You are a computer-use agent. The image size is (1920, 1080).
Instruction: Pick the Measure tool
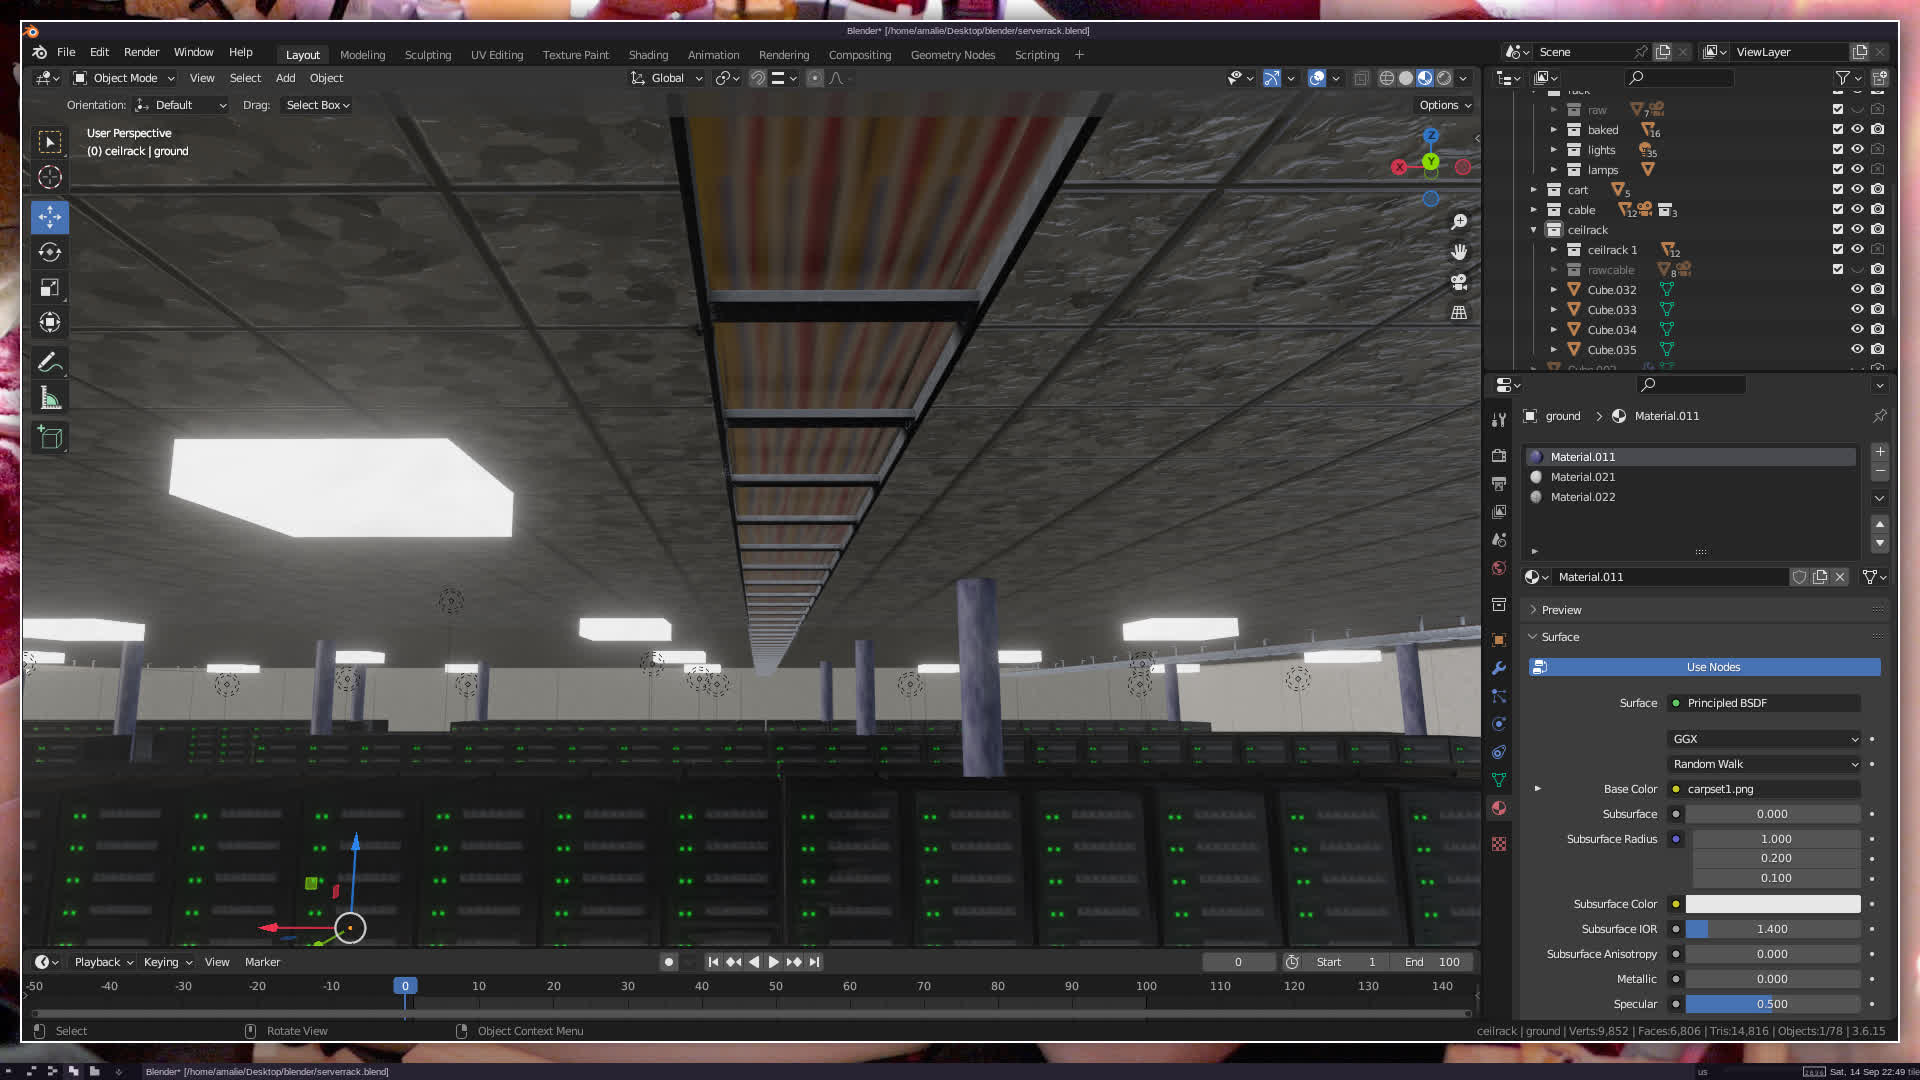tap(50, 399)
